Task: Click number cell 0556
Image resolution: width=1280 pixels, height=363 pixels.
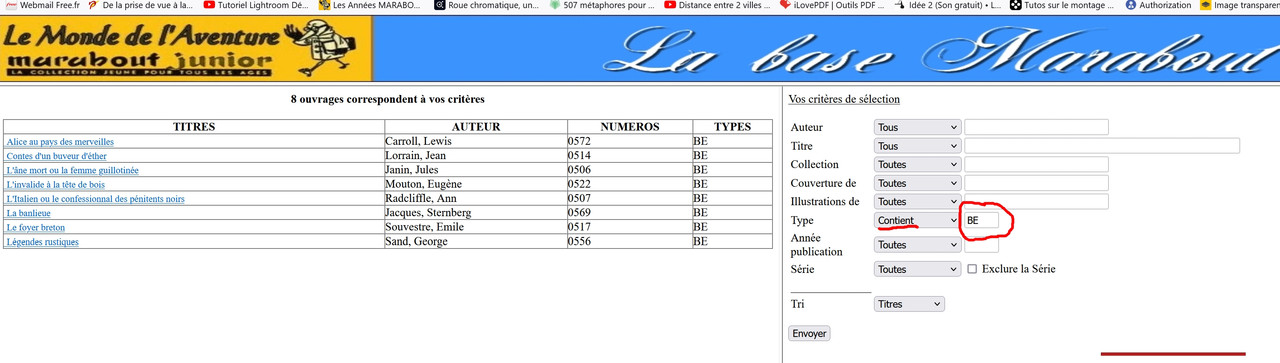Action: coord(630,241)
